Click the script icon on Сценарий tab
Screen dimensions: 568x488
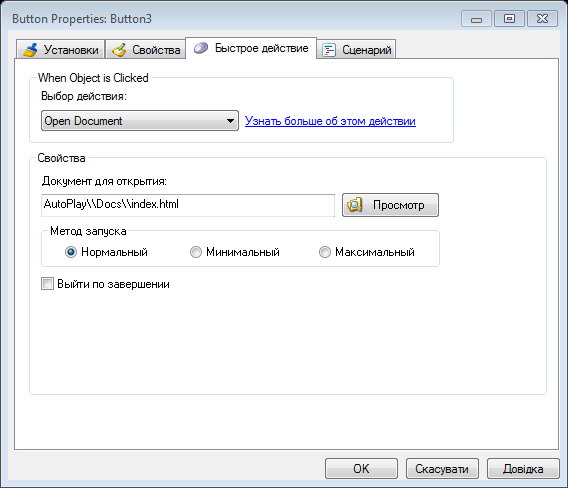[329, 50]
